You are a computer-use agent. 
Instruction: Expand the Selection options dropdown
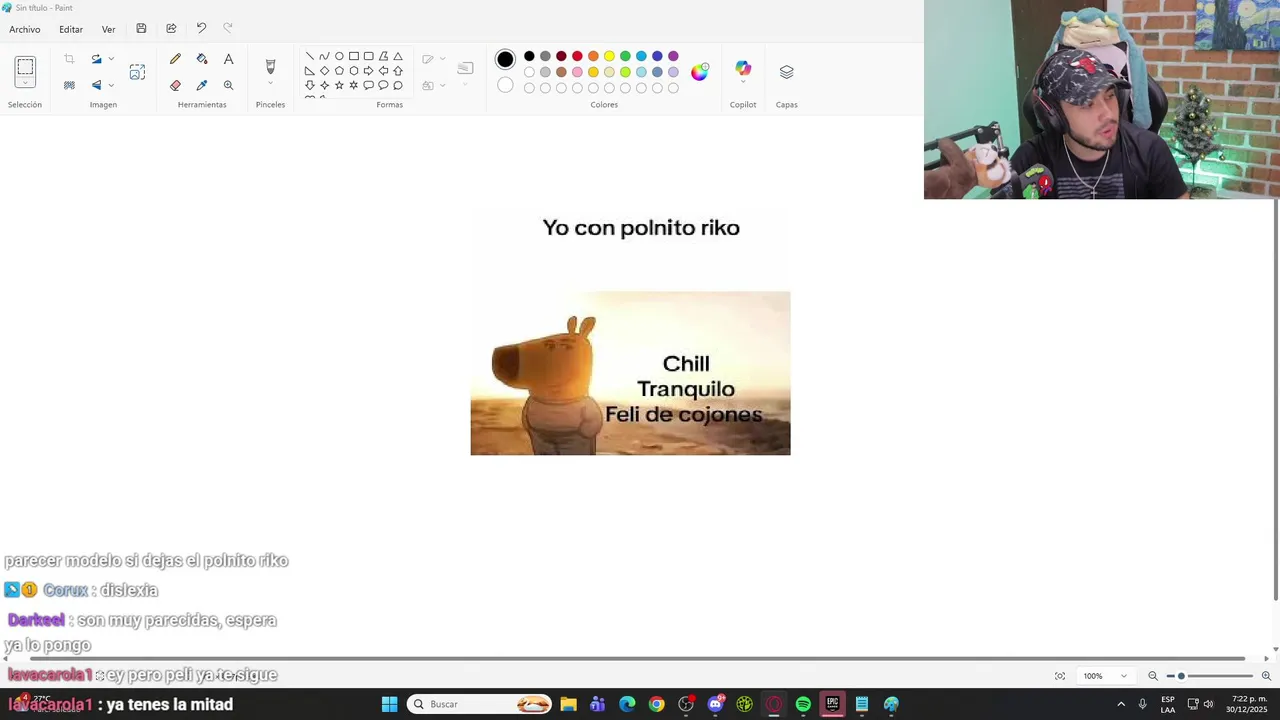pyautogui.click(x=25, y=84)
